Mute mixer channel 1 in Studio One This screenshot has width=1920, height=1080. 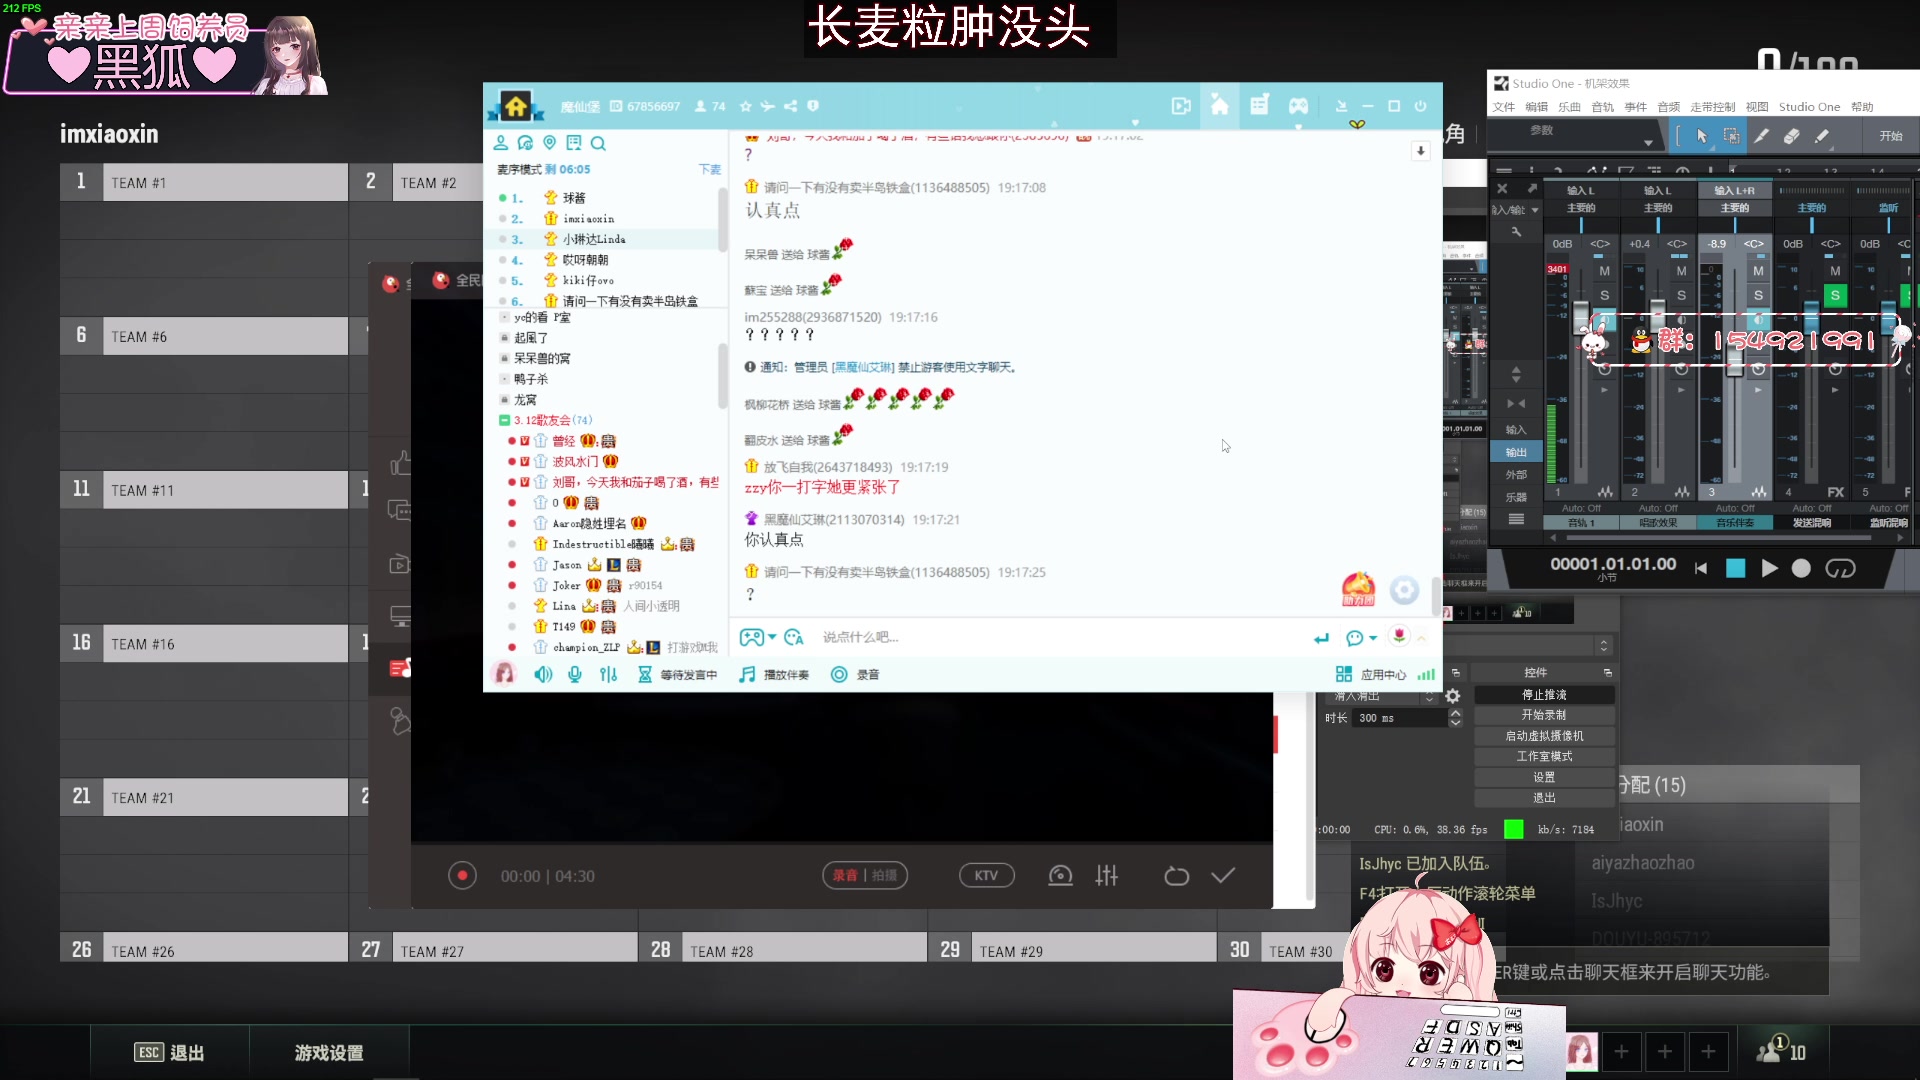pos(1604,271)
